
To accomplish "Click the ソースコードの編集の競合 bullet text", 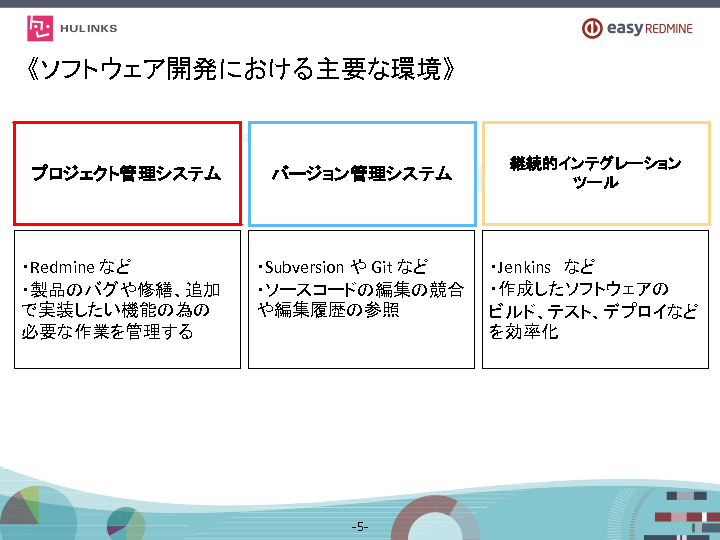I will 362,290.
